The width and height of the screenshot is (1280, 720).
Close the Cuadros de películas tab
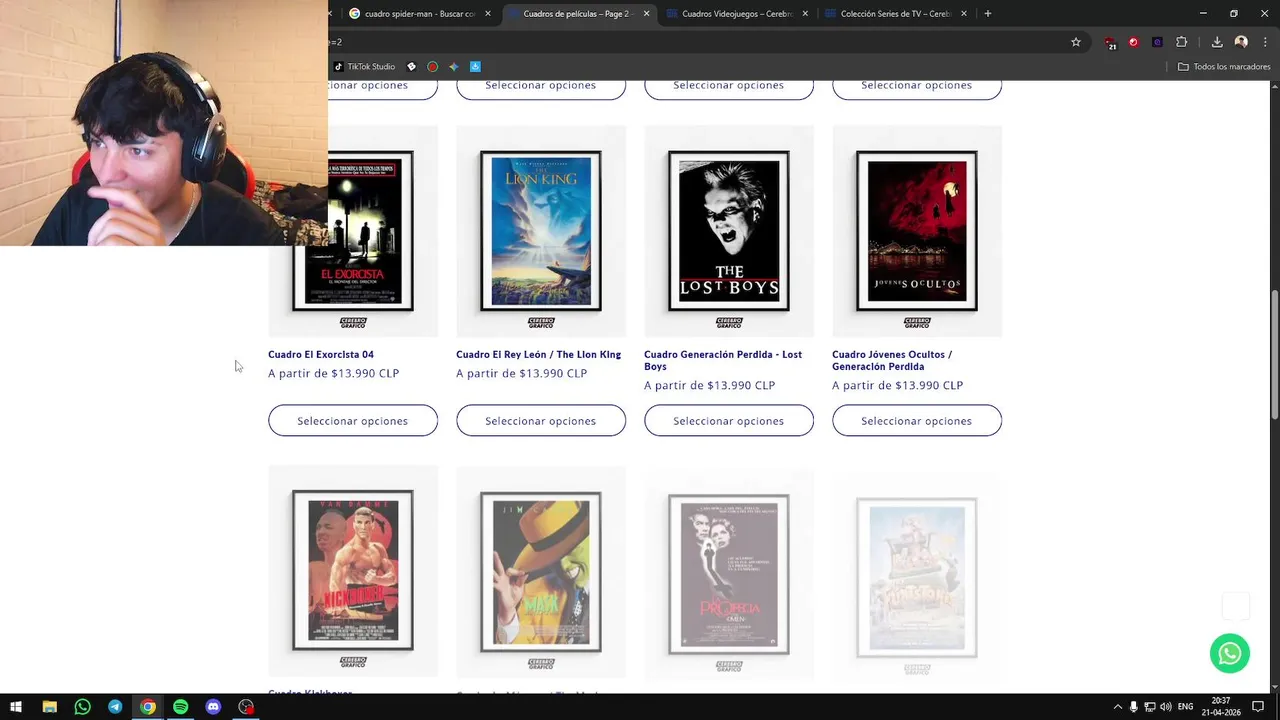(646, 14)
